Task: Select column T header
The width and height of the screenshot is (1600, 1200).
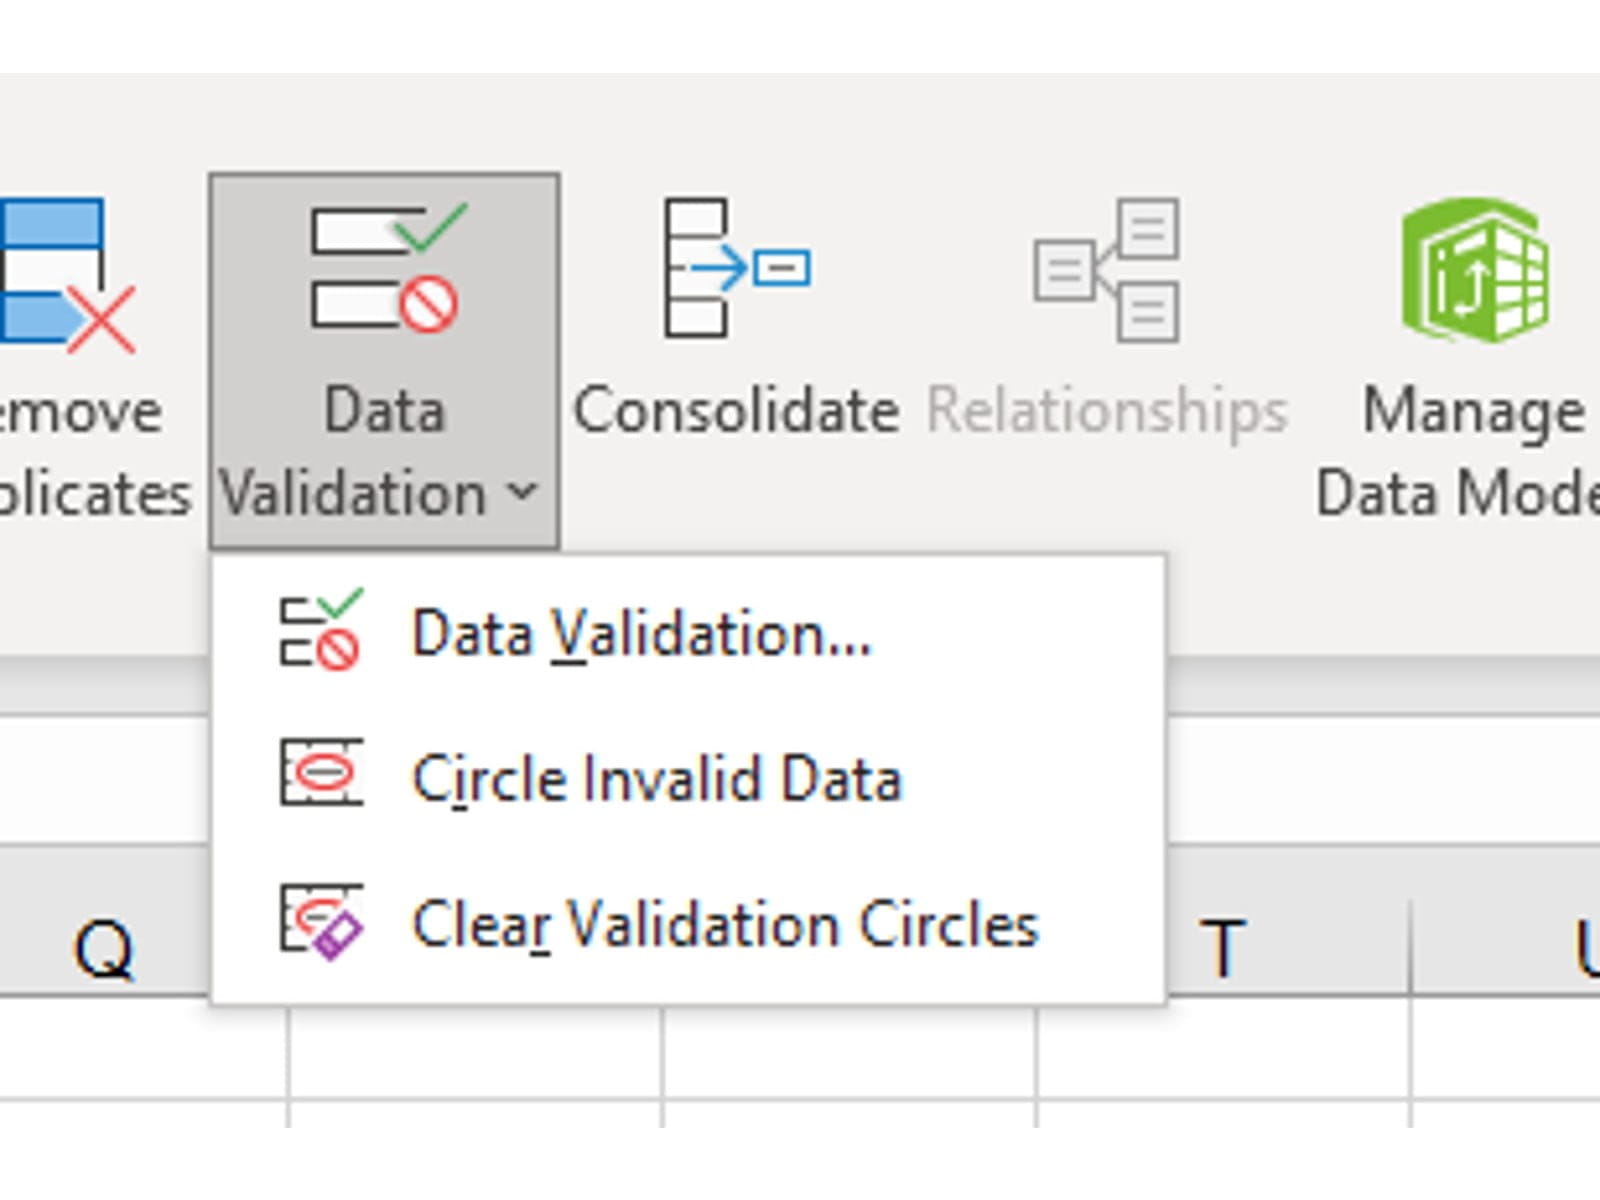Action: [1223, 947]
